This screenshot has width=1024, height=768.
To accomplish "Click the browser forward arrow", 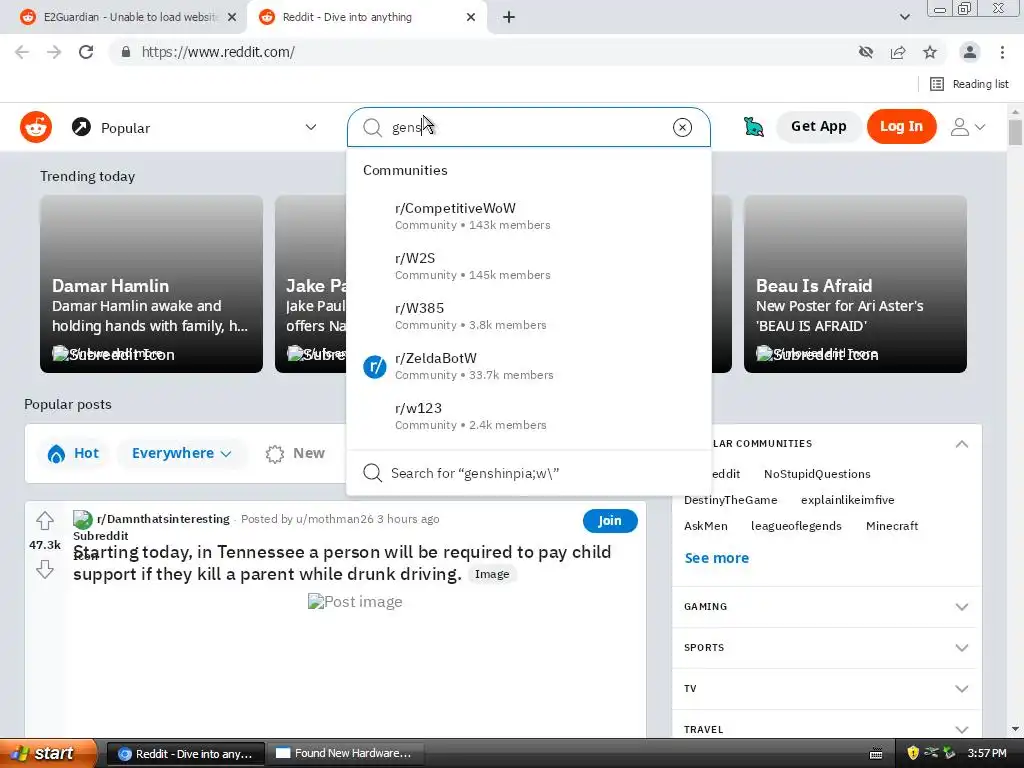I will [54, 52].
